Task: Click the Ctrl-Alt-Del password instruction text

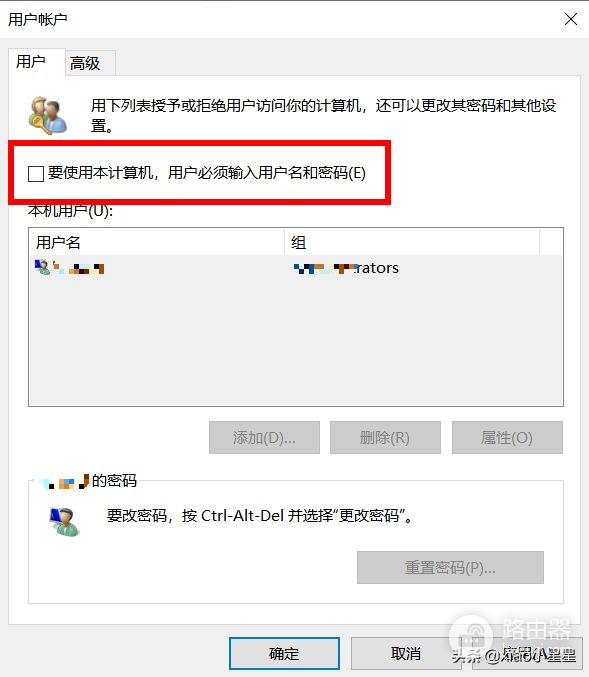Action: tap(260, 516)
